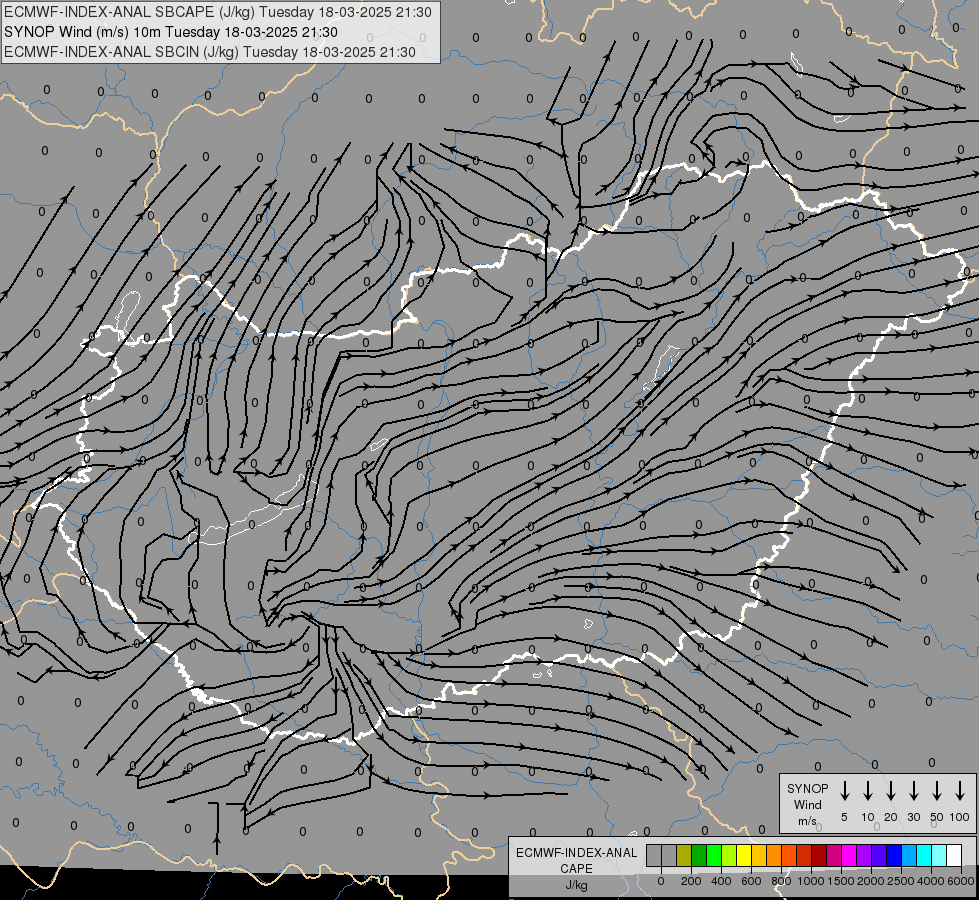
Task: Click the '2500' tick label on color scale
Action: [901, 881]
